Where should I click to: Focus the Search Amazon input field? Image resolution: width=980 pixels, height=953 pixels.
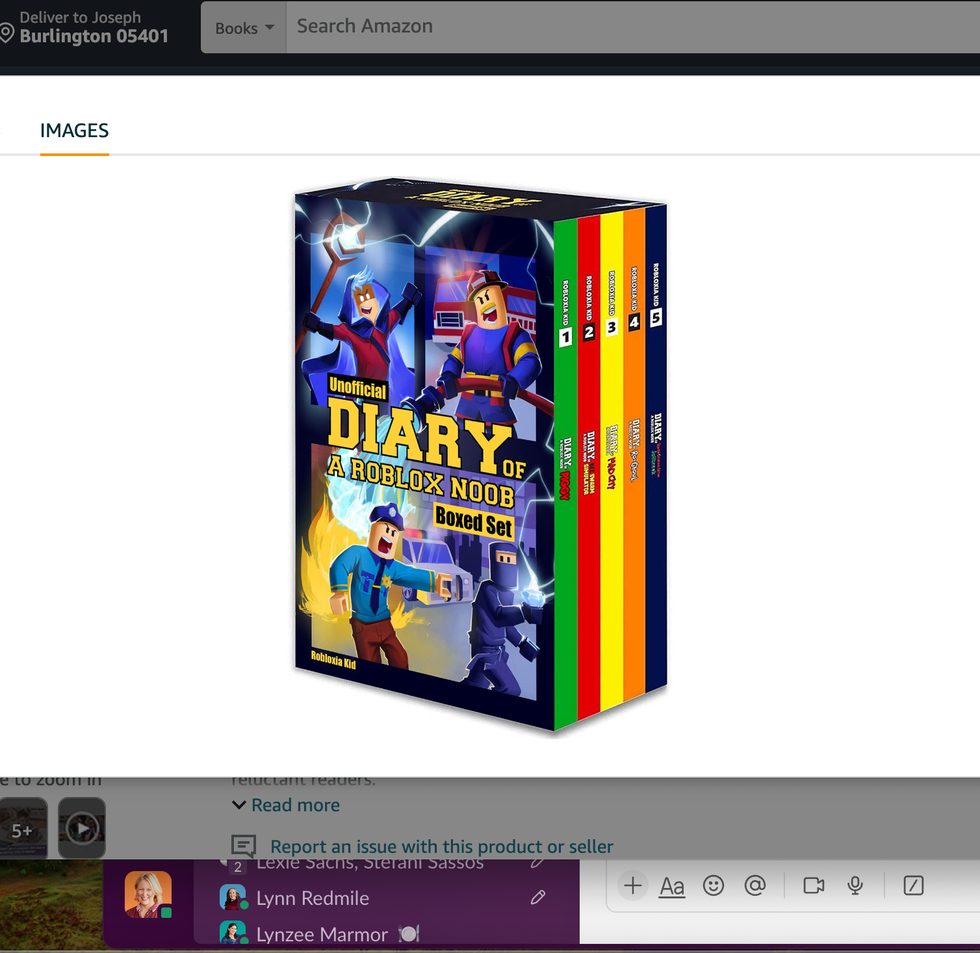(x=632, y=26)
